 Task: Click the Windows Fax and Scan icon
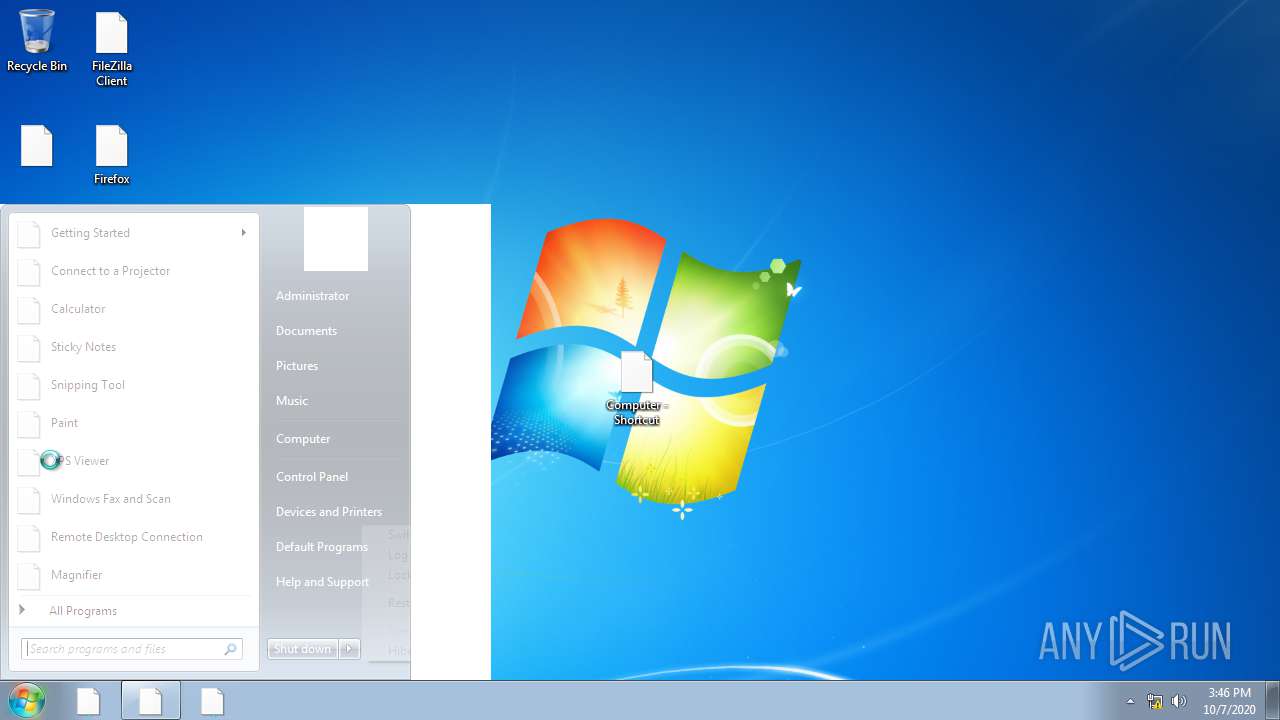click(30, 500)
